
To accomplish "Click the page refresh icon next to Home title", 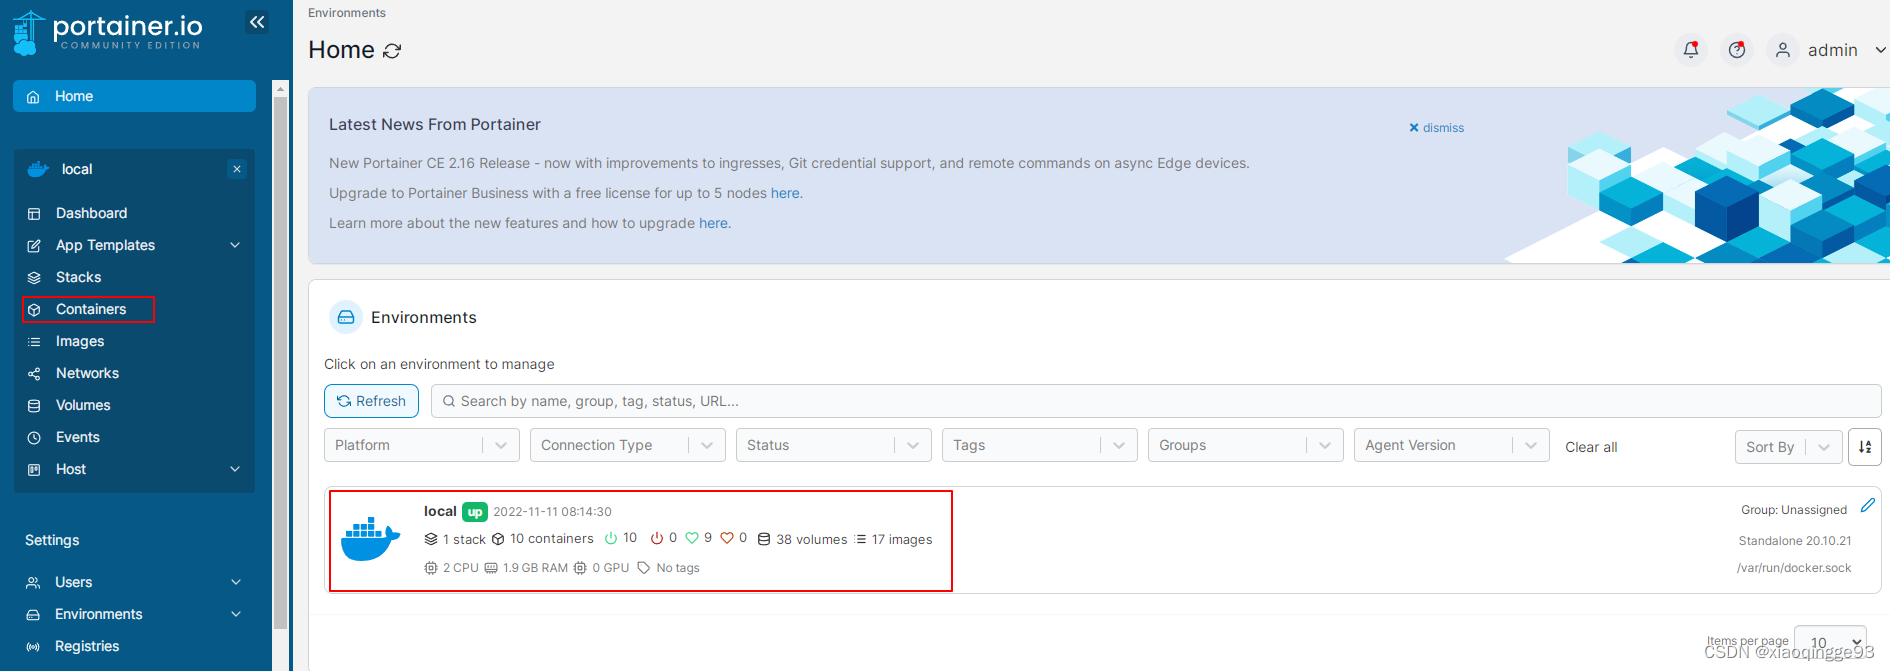I will [x=392, y=51].
